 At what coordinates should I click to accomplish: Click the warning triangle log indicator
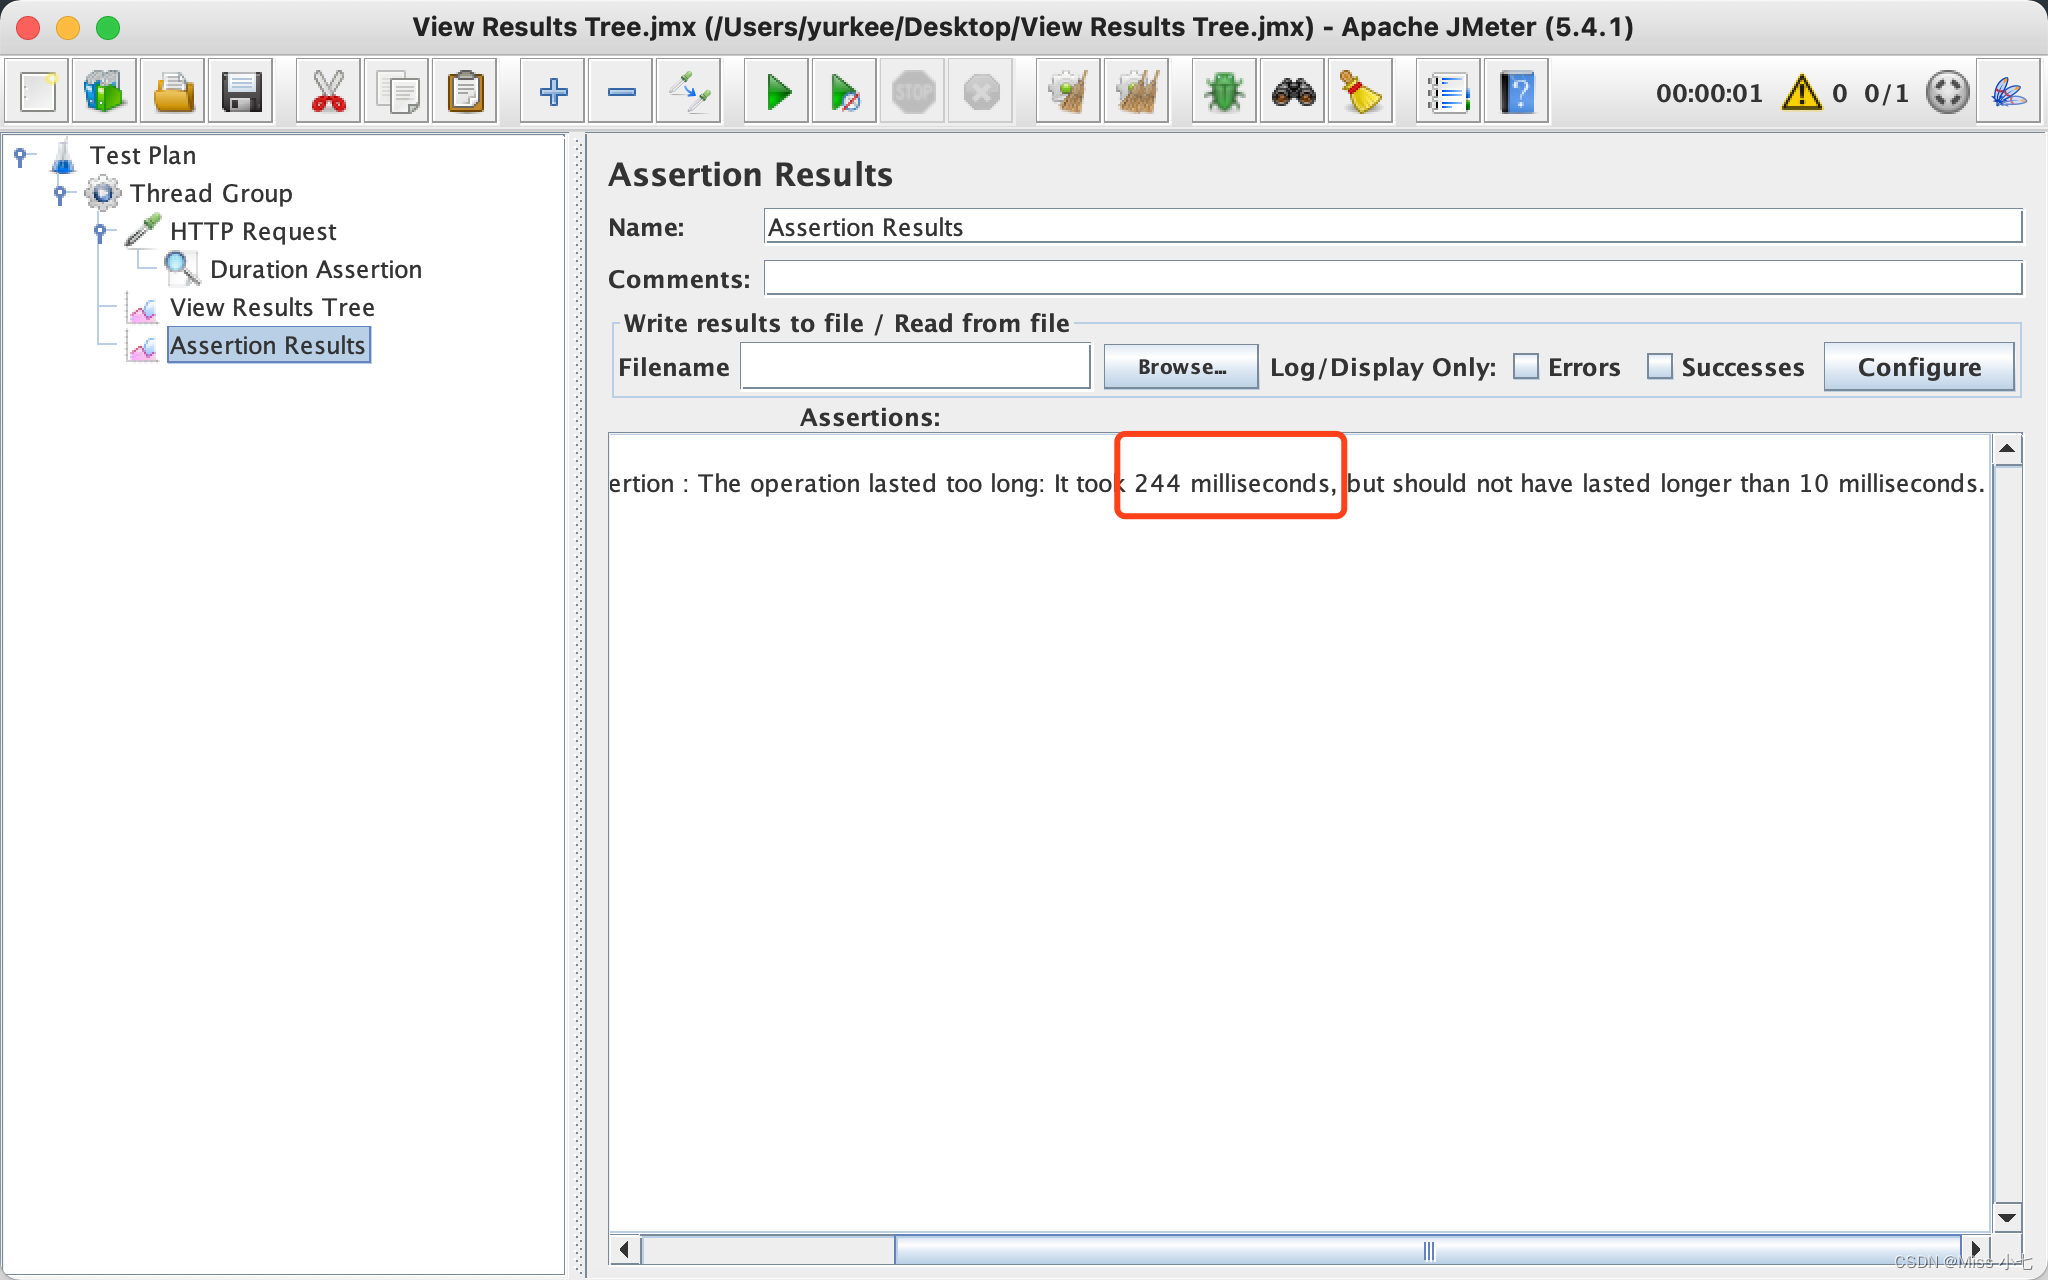[1802, 93]
